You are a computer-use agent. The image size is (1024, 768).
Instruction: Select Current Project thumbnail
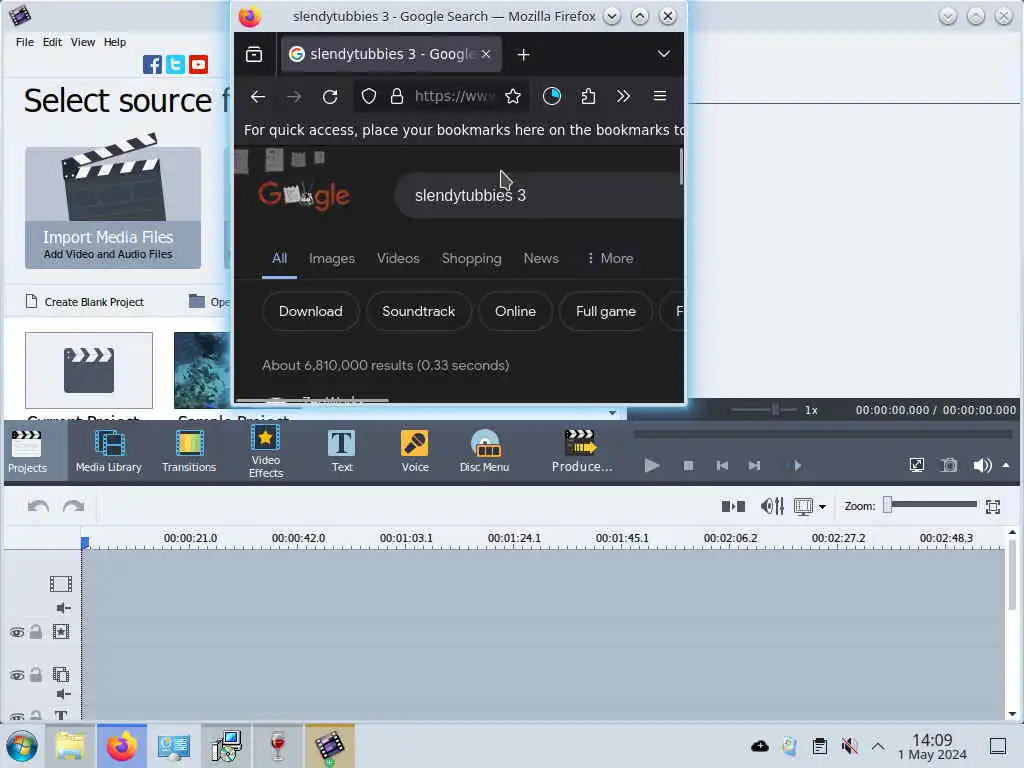(89, 370)
